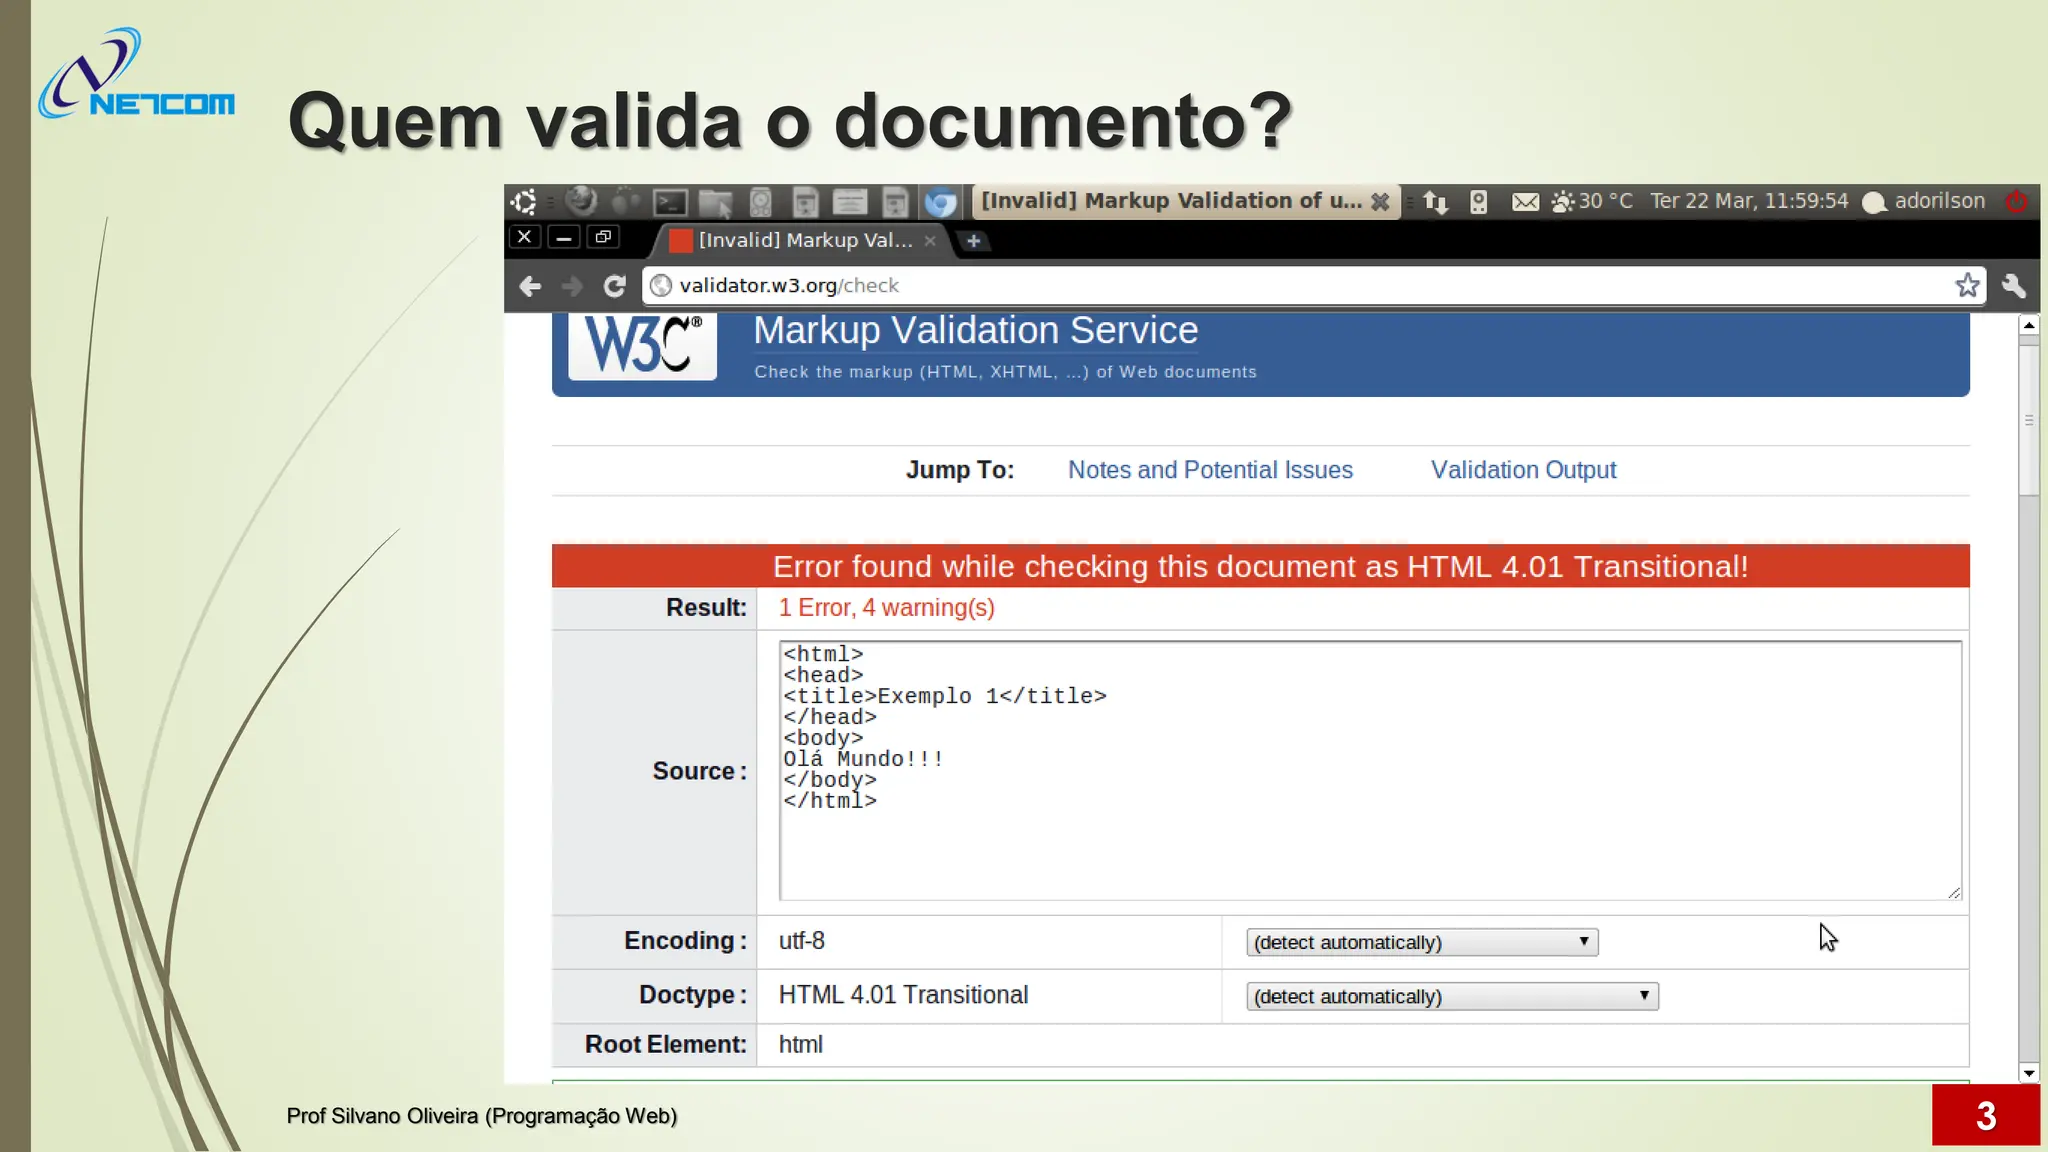Image resolution: width=2048 pixels, height=1152 pixels.
Task: Go back with the browser back arrow
Action: (530, 287)
